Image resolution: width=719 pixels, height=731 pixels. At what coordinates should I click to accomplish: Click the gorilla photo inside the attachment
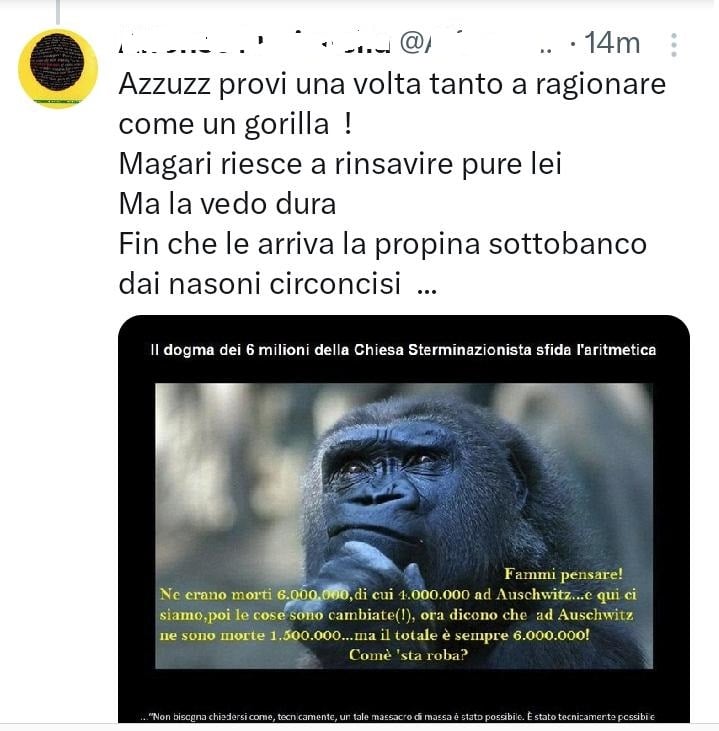(404, 526)
